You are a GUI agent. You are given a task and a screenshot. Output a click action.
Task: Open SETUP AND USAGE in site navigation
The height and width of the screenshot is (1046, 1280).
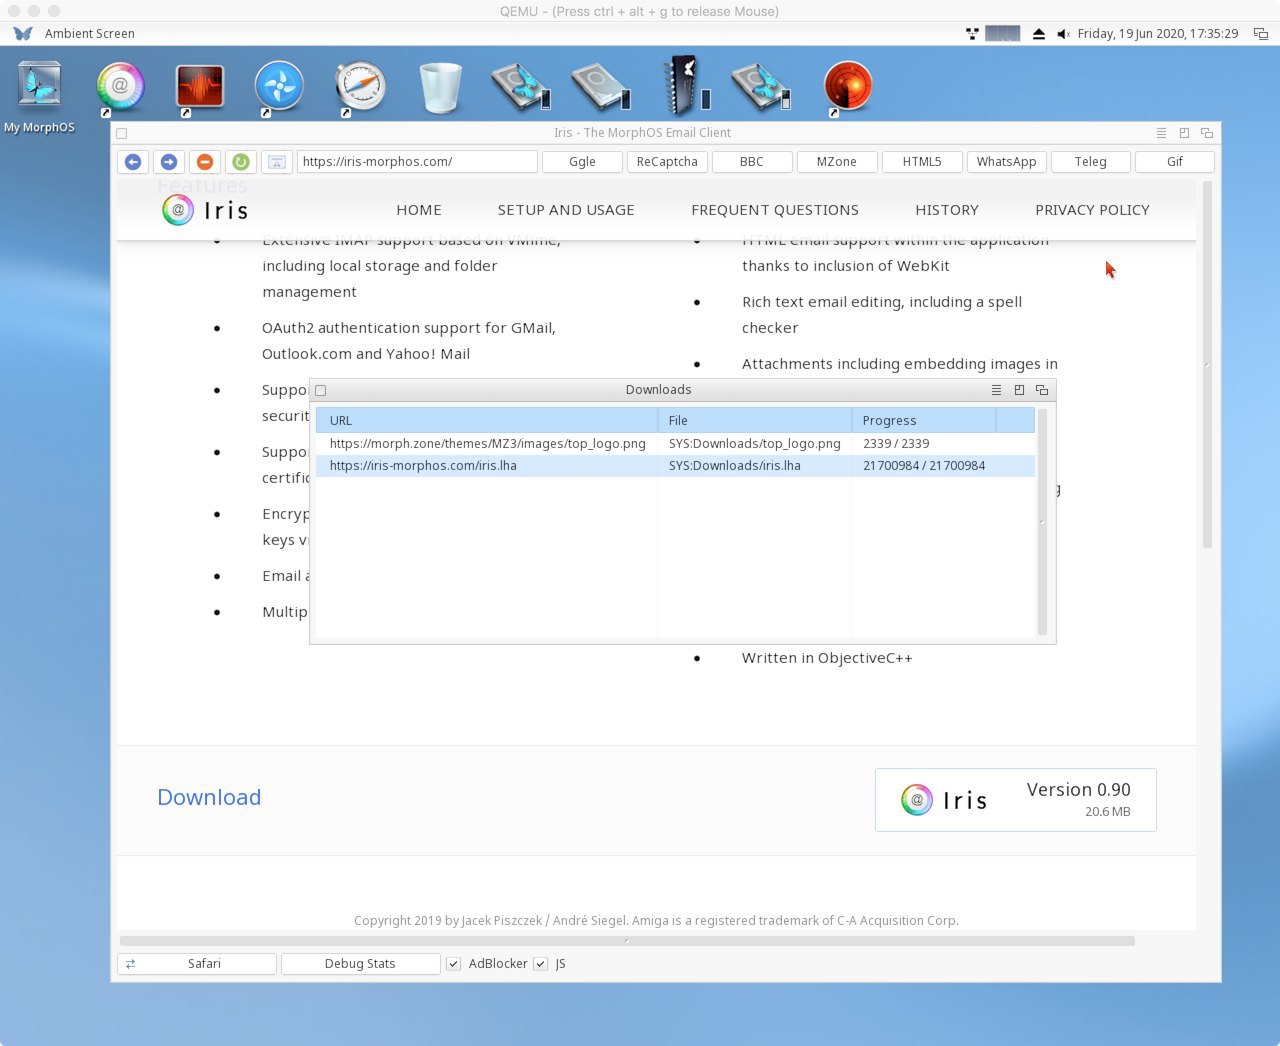click(566, 210)
